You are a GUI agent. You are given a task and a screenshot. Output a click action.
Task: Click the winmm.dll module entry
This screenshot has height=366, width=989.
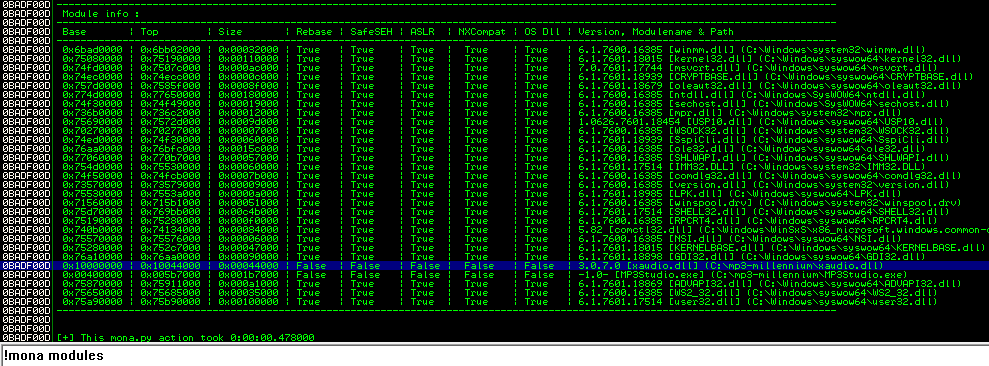(x=494, y=49)
